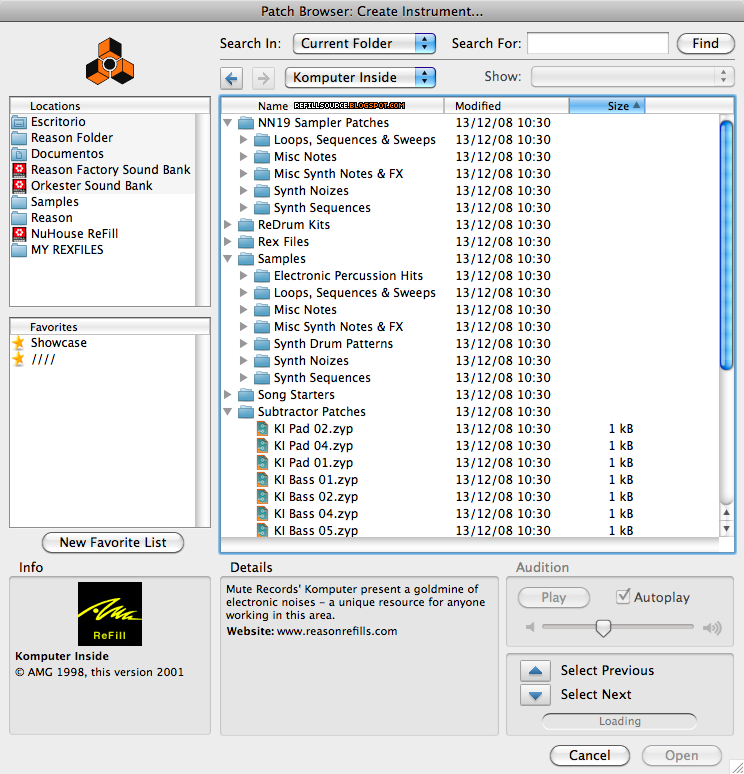The height and width of the screenshot is (774, 744).
Task: Click the Reason Folder location icon
Action: point(19,138)
